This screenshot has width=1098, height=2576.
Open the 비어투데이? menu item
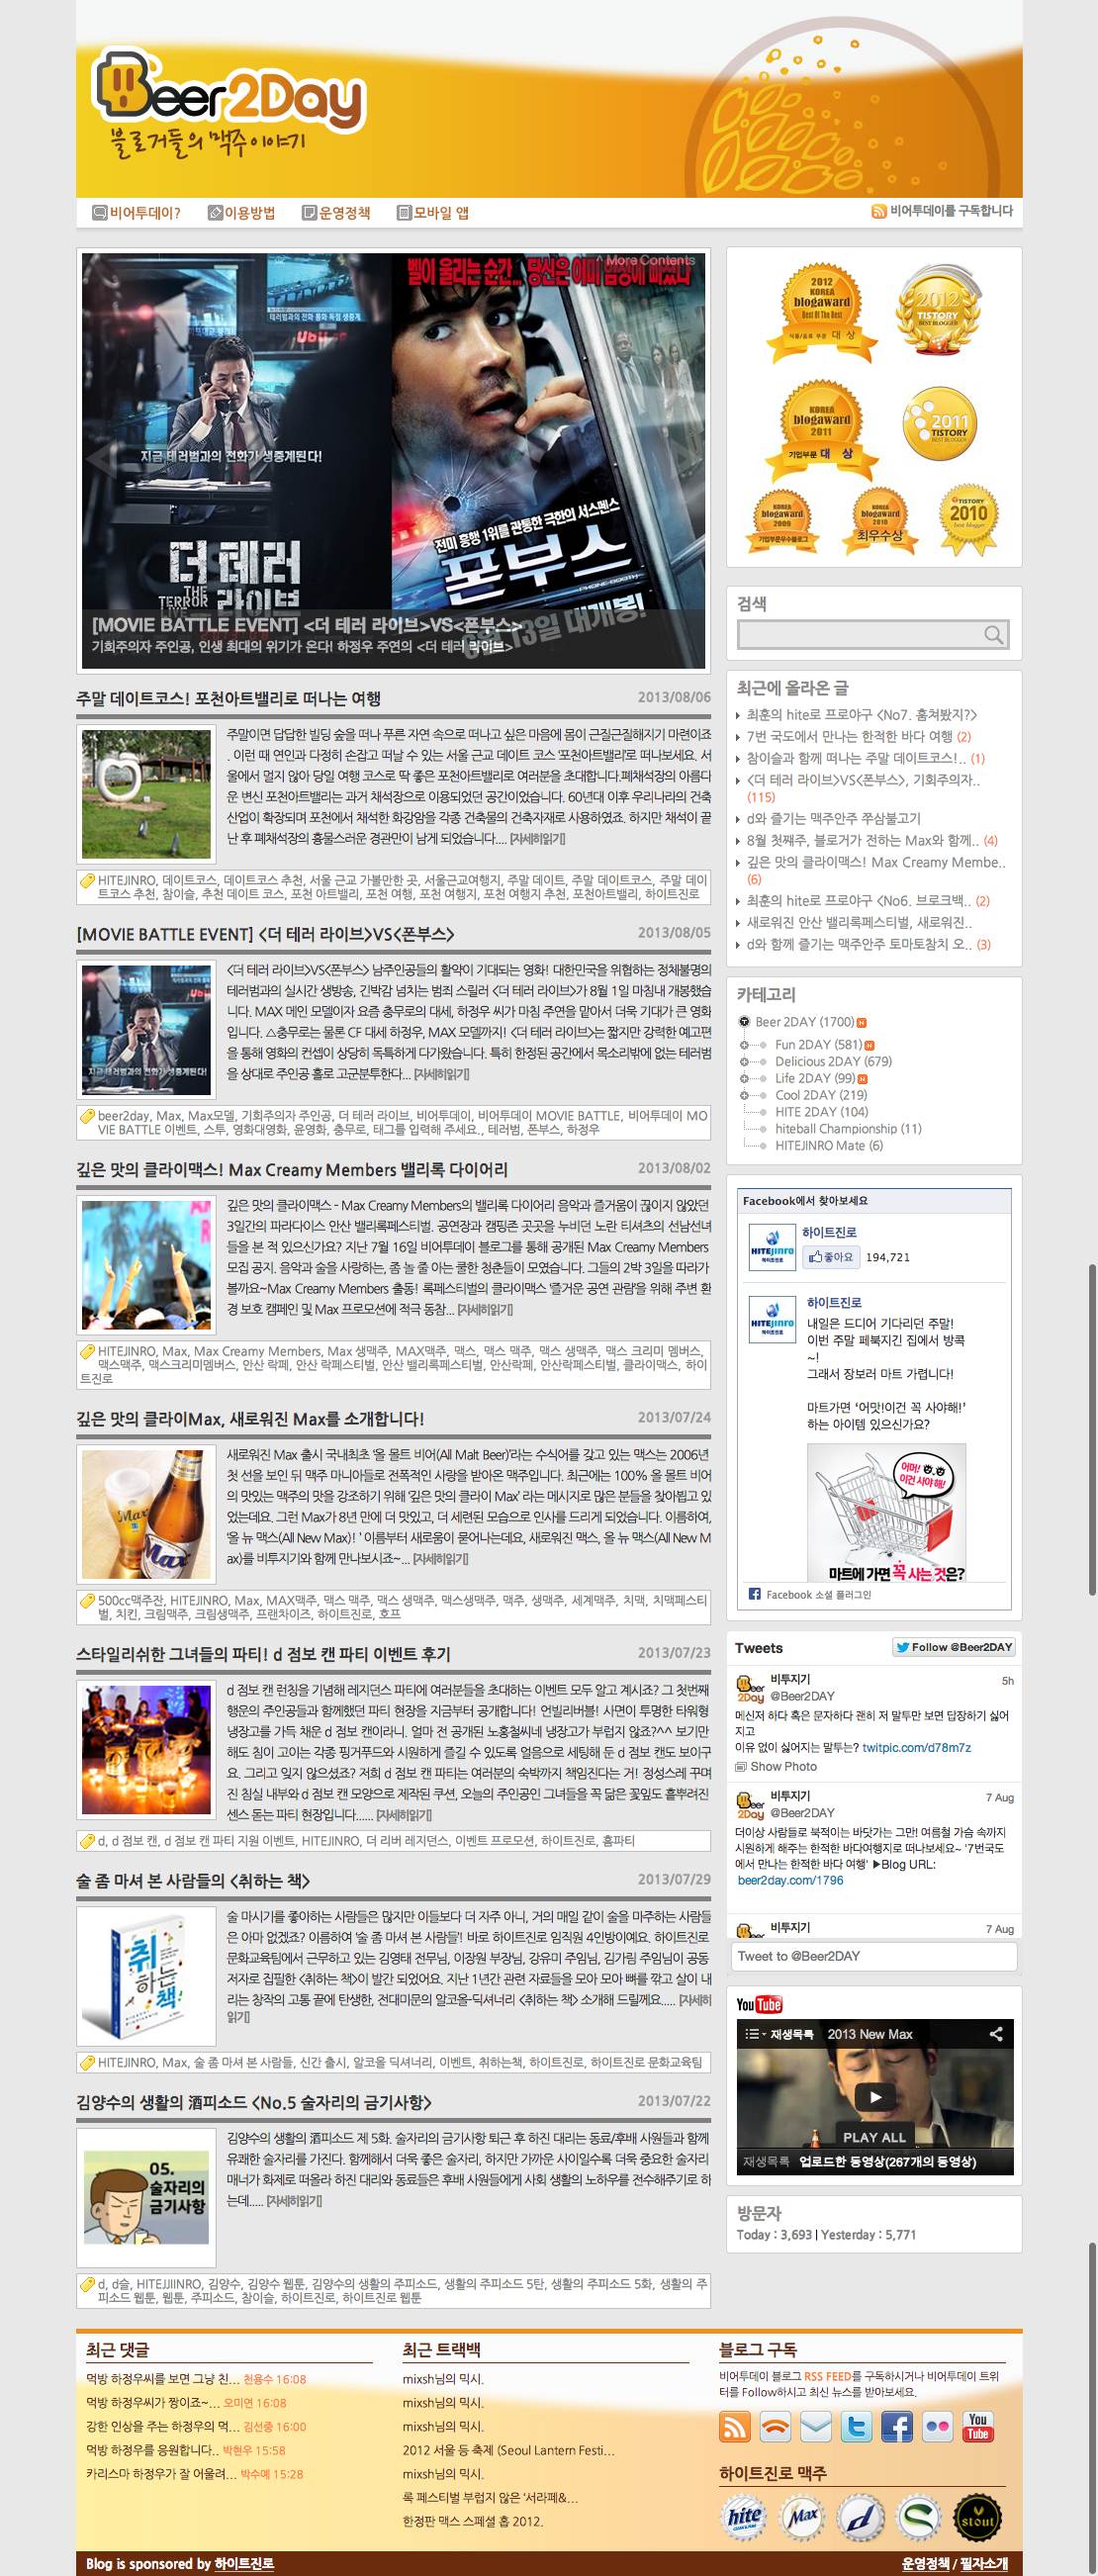pyautogui.click(x=136, y=213)
